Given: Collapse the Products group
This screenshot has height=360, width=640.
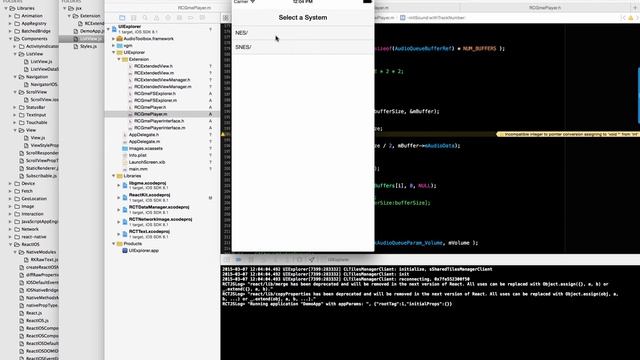Looking at the screenshot, I should point(114,244).
